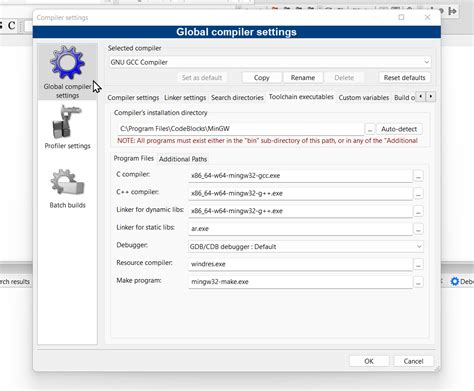474x391 pixels.
Task: Open the Additional Paths tab
Action: coord(183,159)
